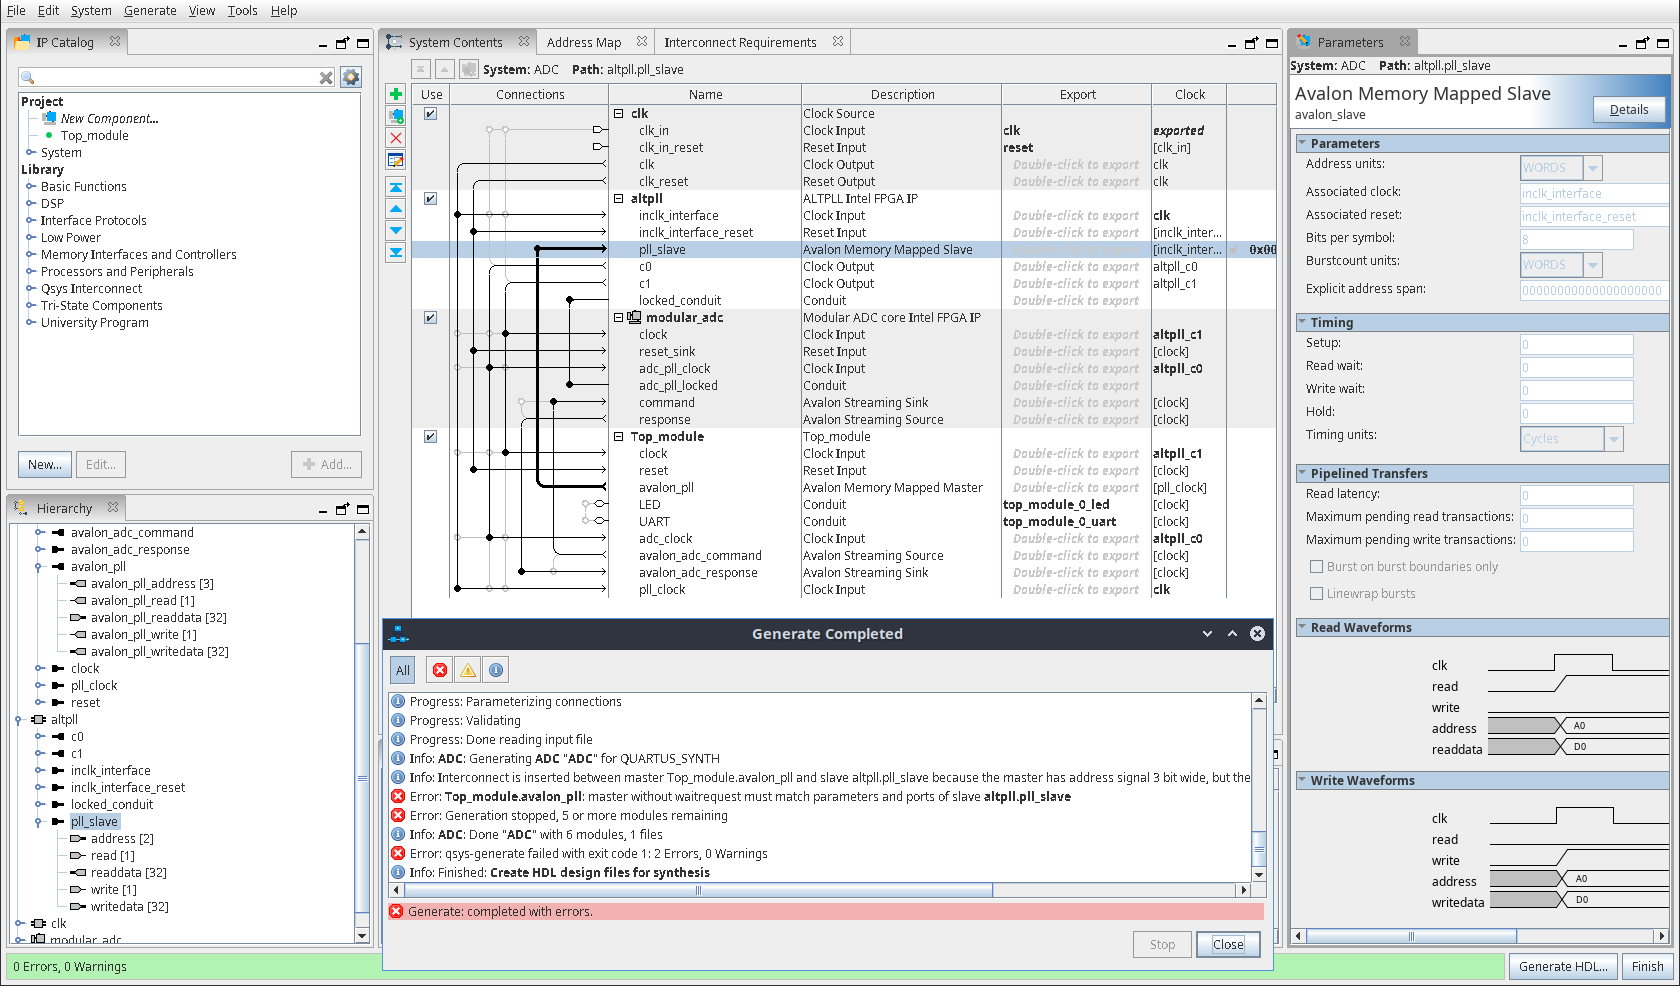Image resolution: width=1680 pixels, height=986 pixels.
Task: Uncheck the Use checkbox for modular_adc
Action: [x=430, y=318]
